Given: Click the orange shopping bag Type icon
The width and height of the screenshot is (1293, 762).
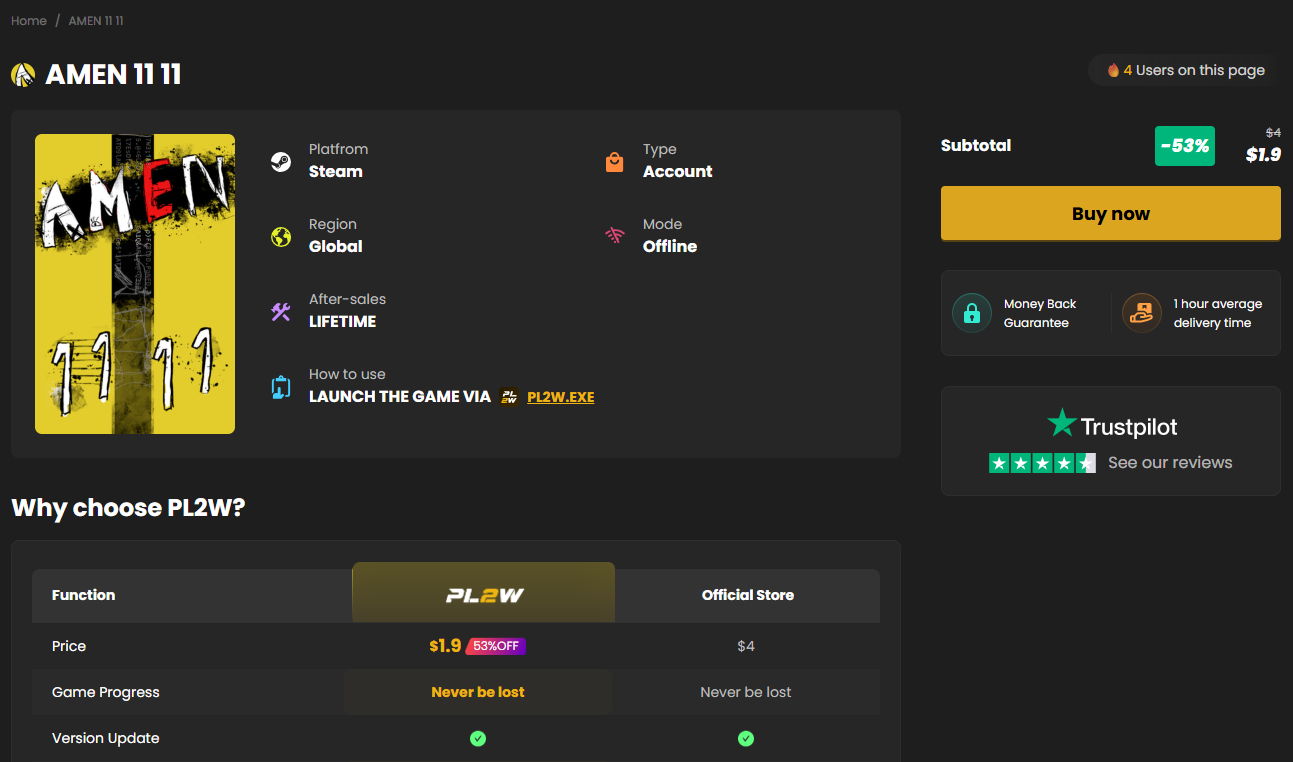Looking at the screenshot, I should (615, 162).
